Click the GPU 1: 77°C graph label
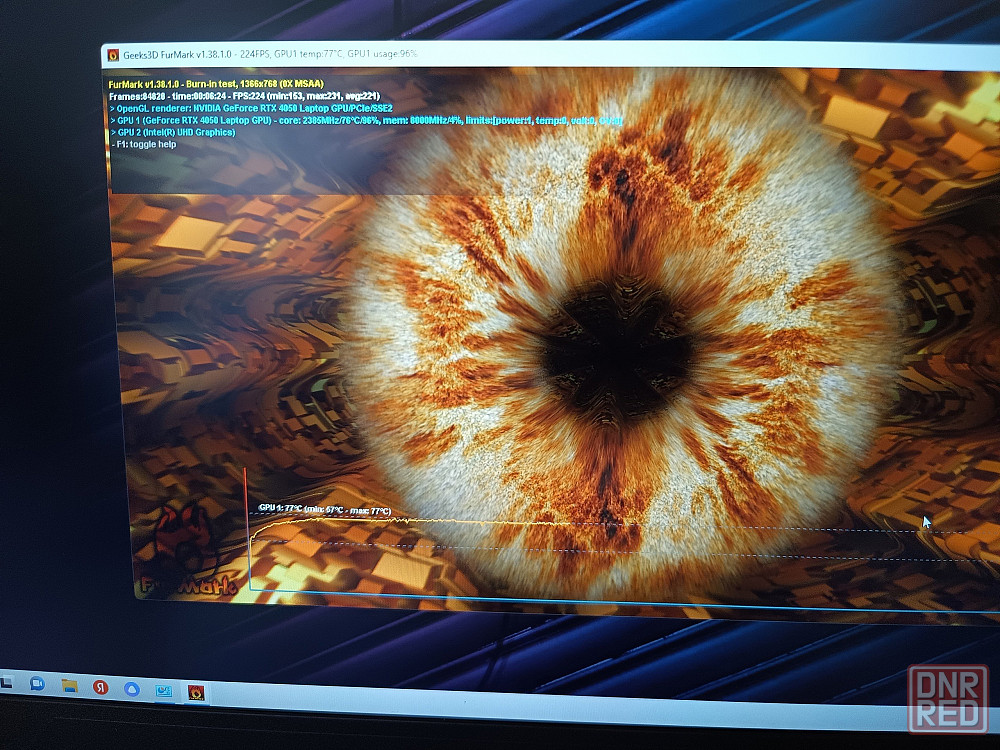This screenshot has height=750, width=1000. (325, 510)
